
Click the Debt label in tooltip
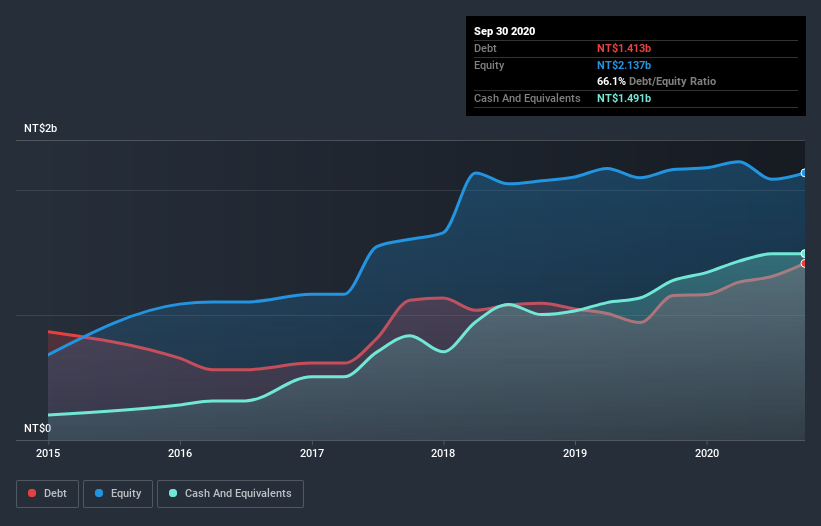tap(485, 48)
